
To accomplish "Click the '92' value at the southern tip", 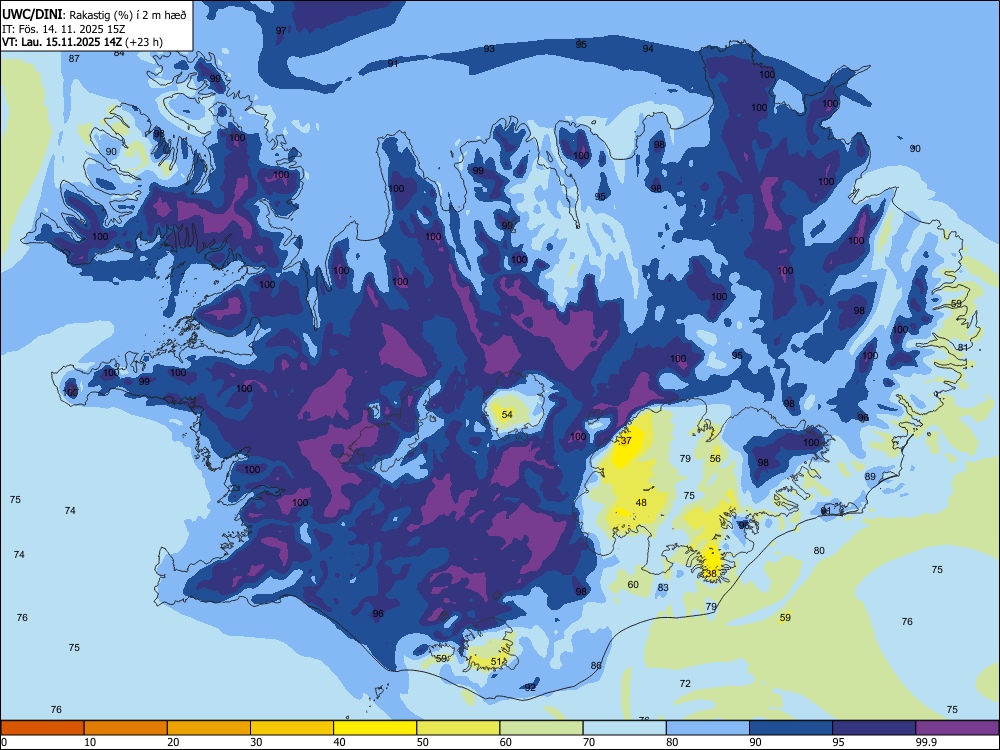I will 530,688.
